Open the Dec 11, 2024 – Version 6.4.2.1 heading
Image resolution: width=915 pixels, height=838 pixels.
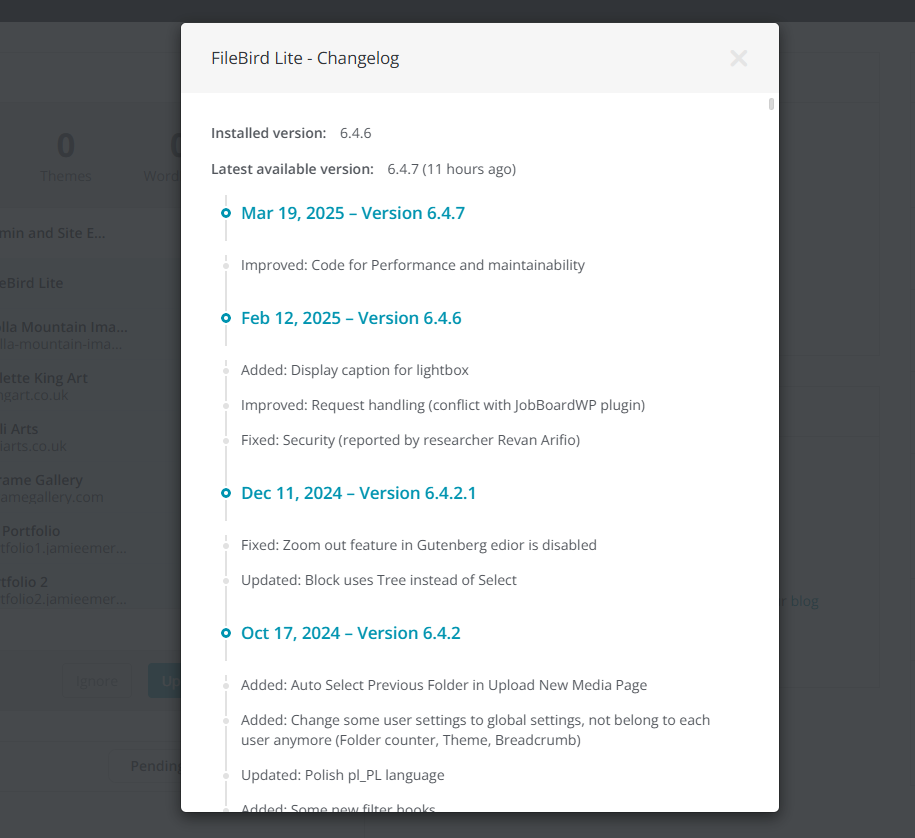[358, 494]
